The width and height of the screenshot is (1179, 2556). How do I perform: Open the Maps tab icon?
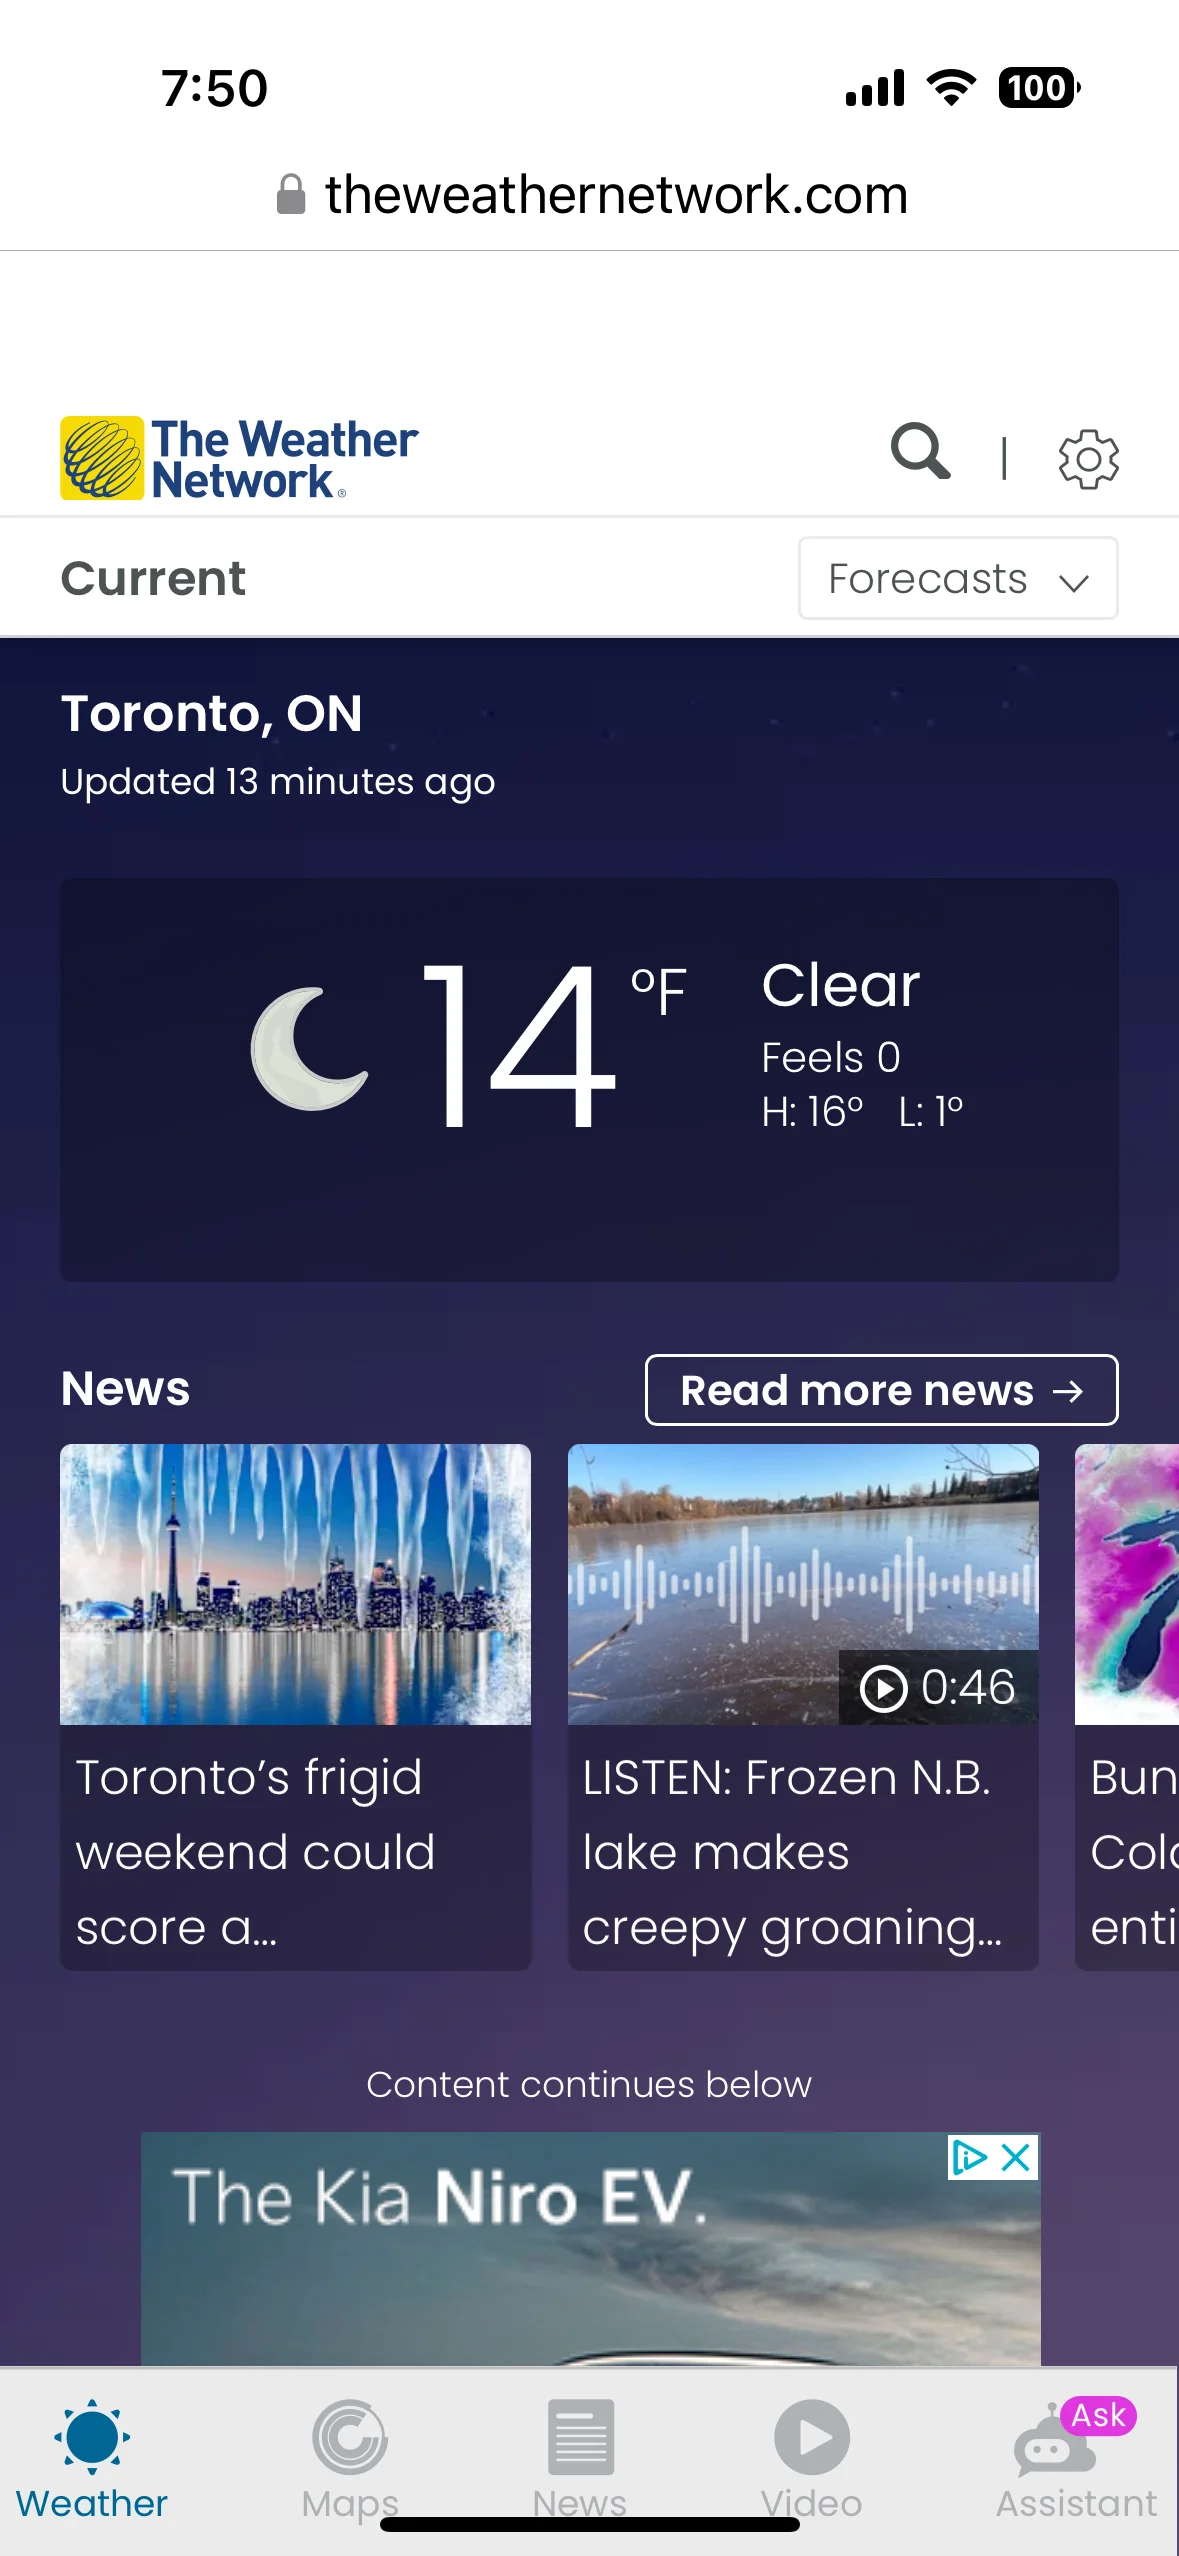[x=350, y=2438]
